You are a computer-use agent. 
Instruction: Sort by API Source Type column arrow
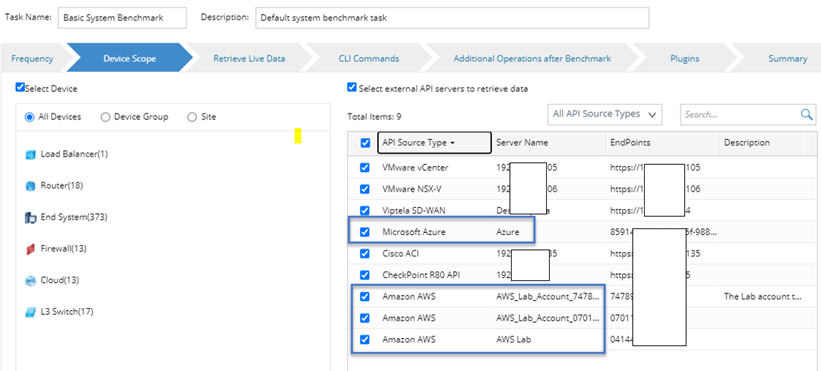[452, 143]
